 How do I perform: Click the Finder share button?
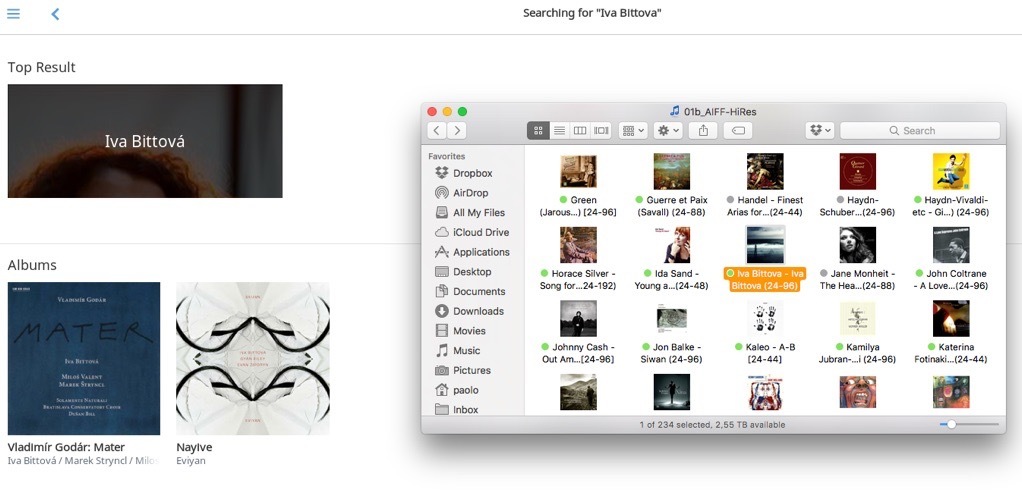click(x=703, y=130)
